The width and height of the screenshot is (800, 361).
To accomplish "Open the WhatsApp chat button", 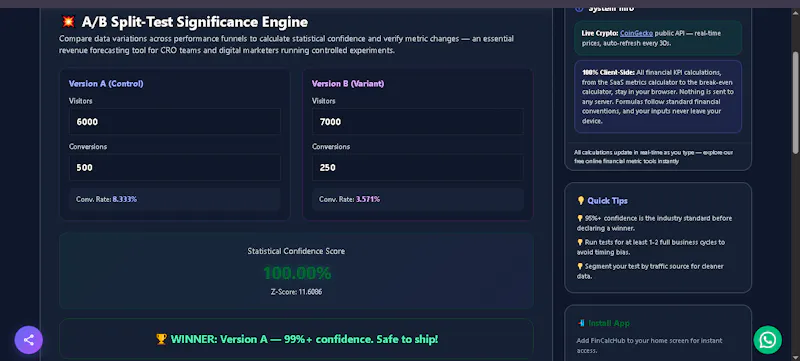I will (x=767, y=340).
